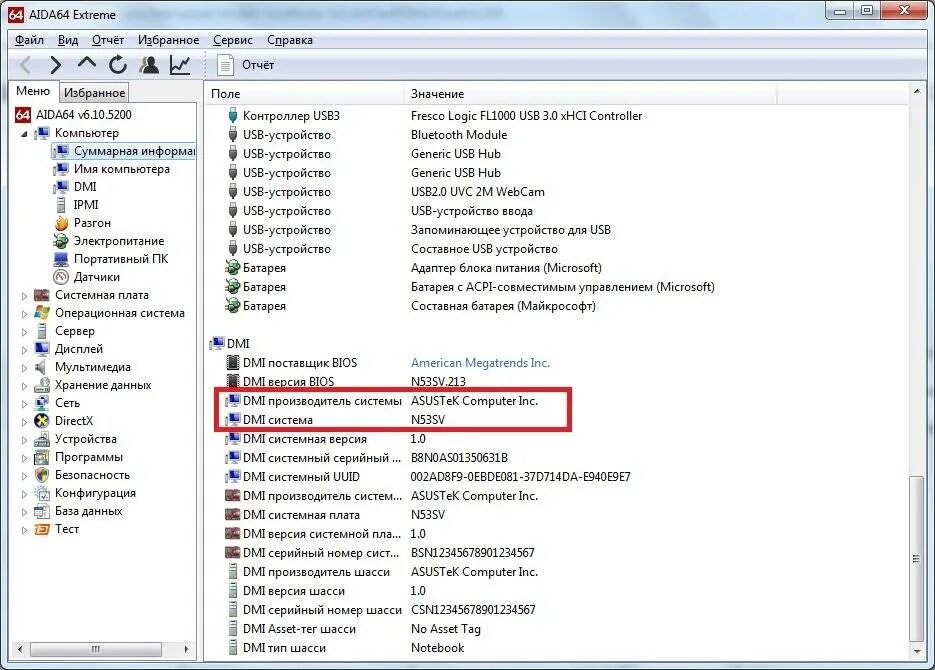The width and height of the screenshot is (935, 670).
Task: Open the user manager toolbar icon
Action: [149, 64]
